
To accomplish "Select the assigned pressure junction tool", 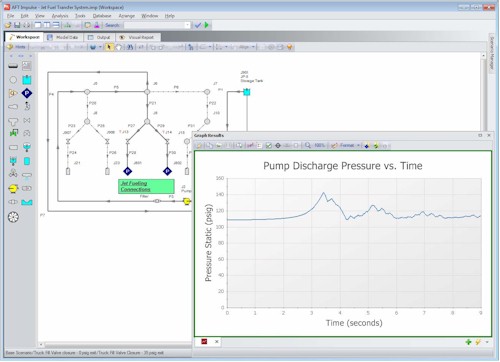I will pyautogui.click(x=27, y=93).
